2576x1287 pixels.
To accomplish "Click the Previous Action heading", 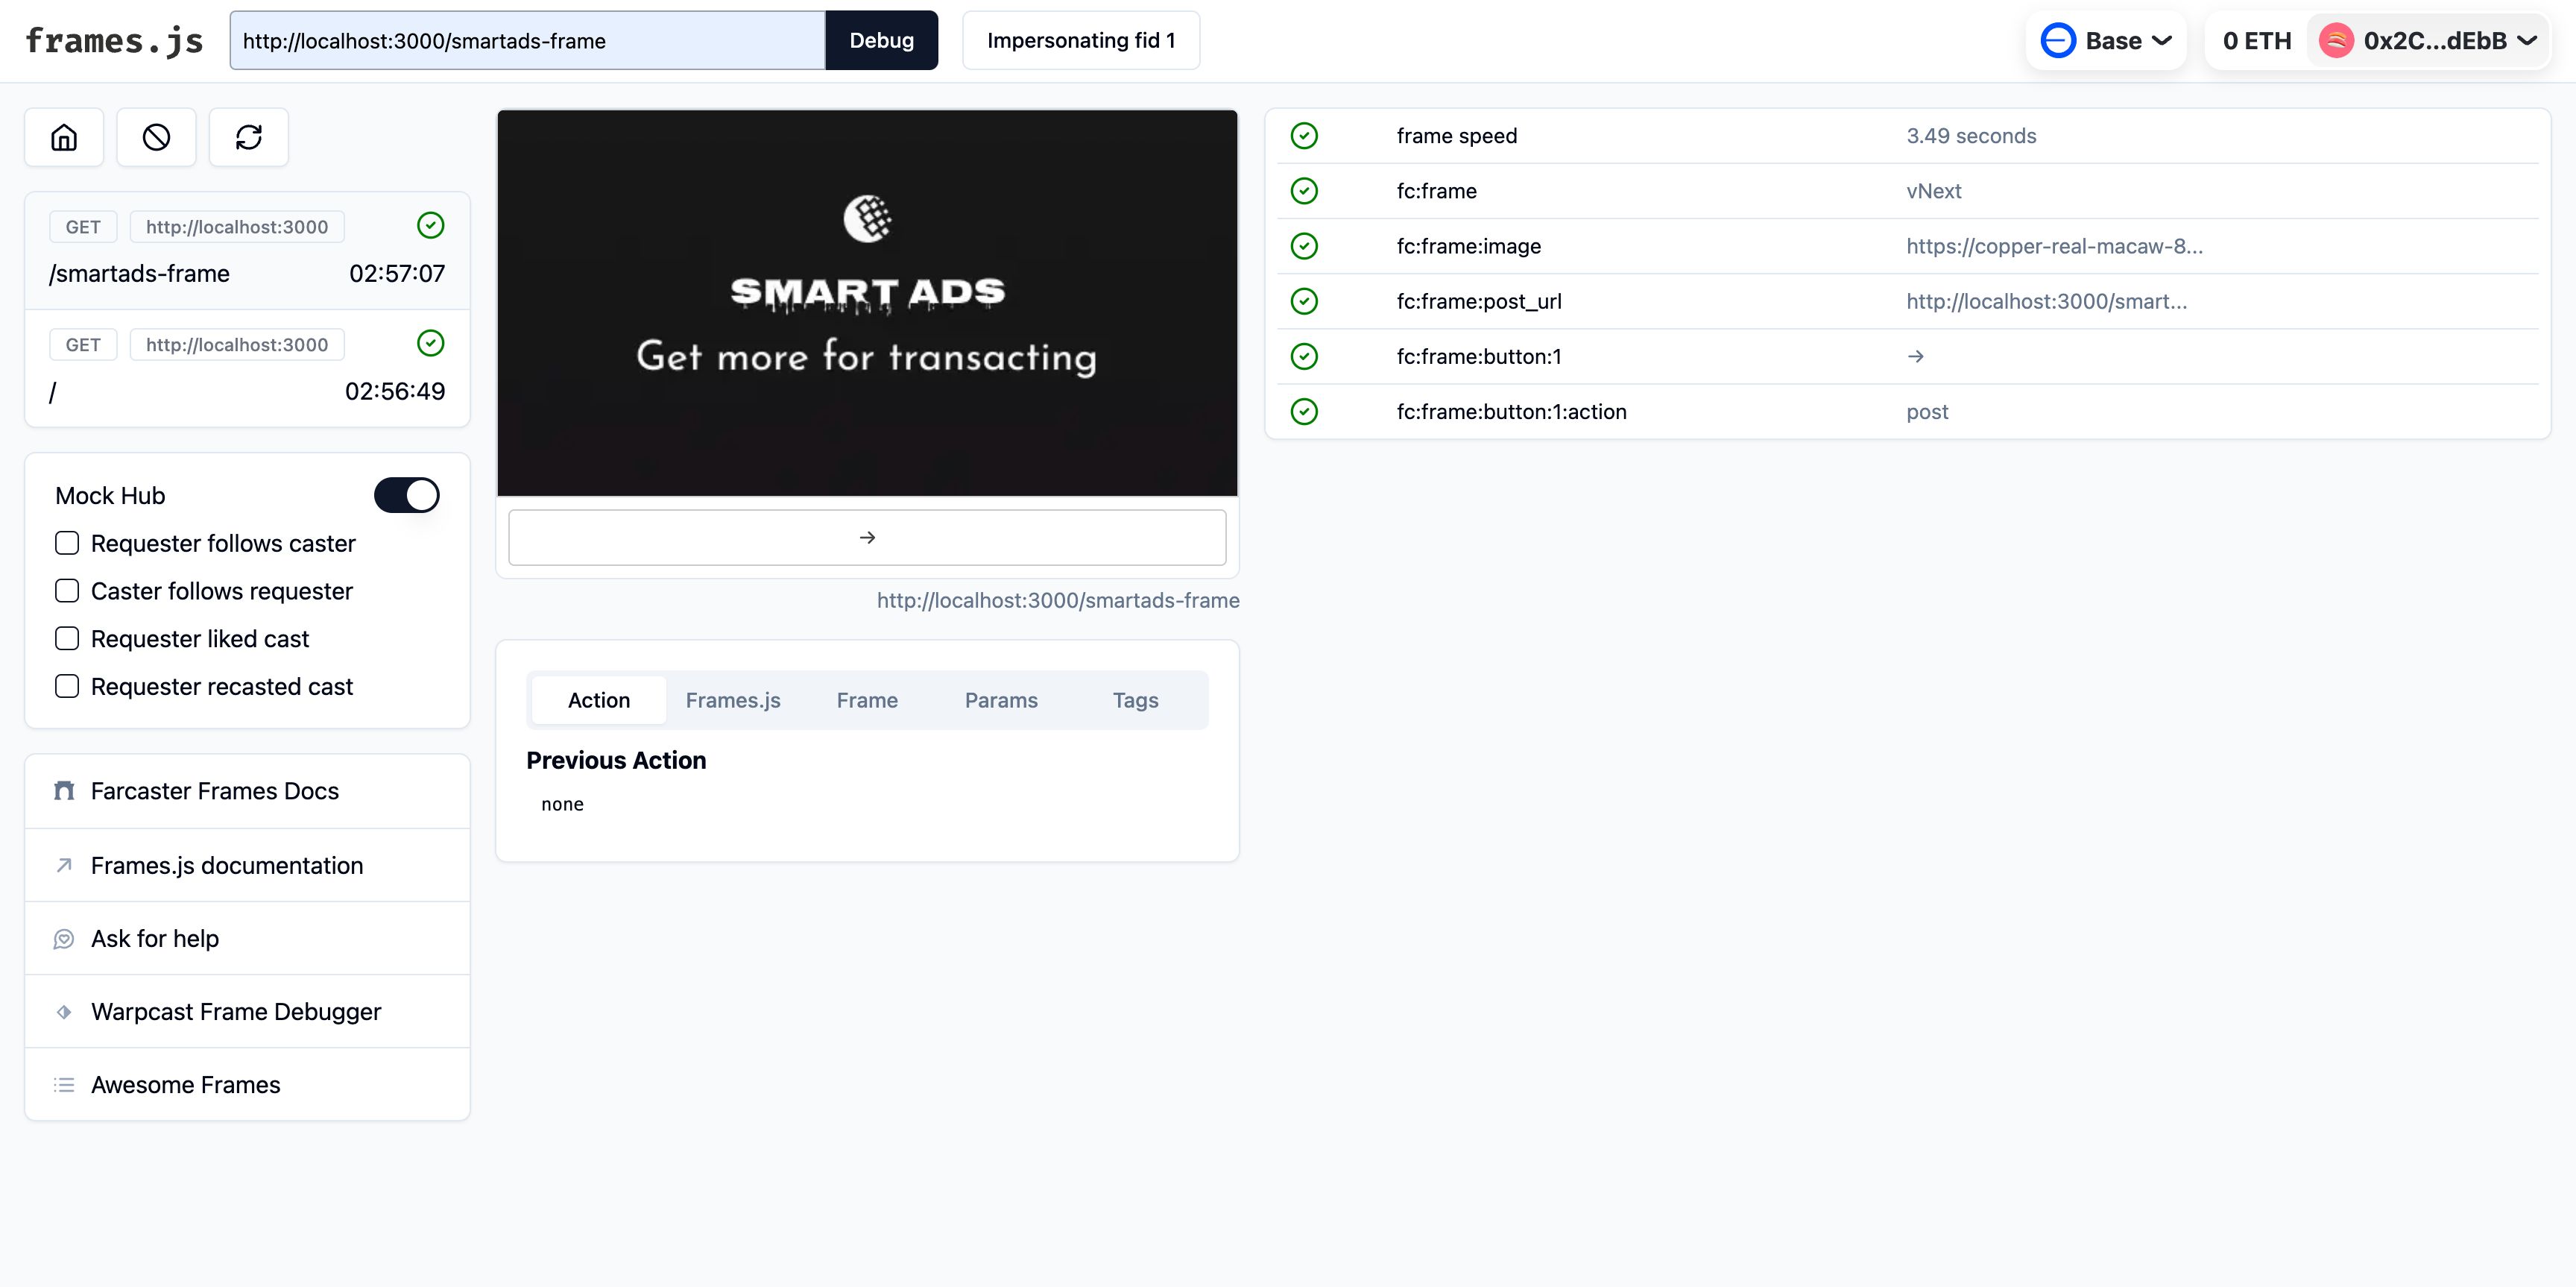I will pyautogui.click(x=616, y=760).
